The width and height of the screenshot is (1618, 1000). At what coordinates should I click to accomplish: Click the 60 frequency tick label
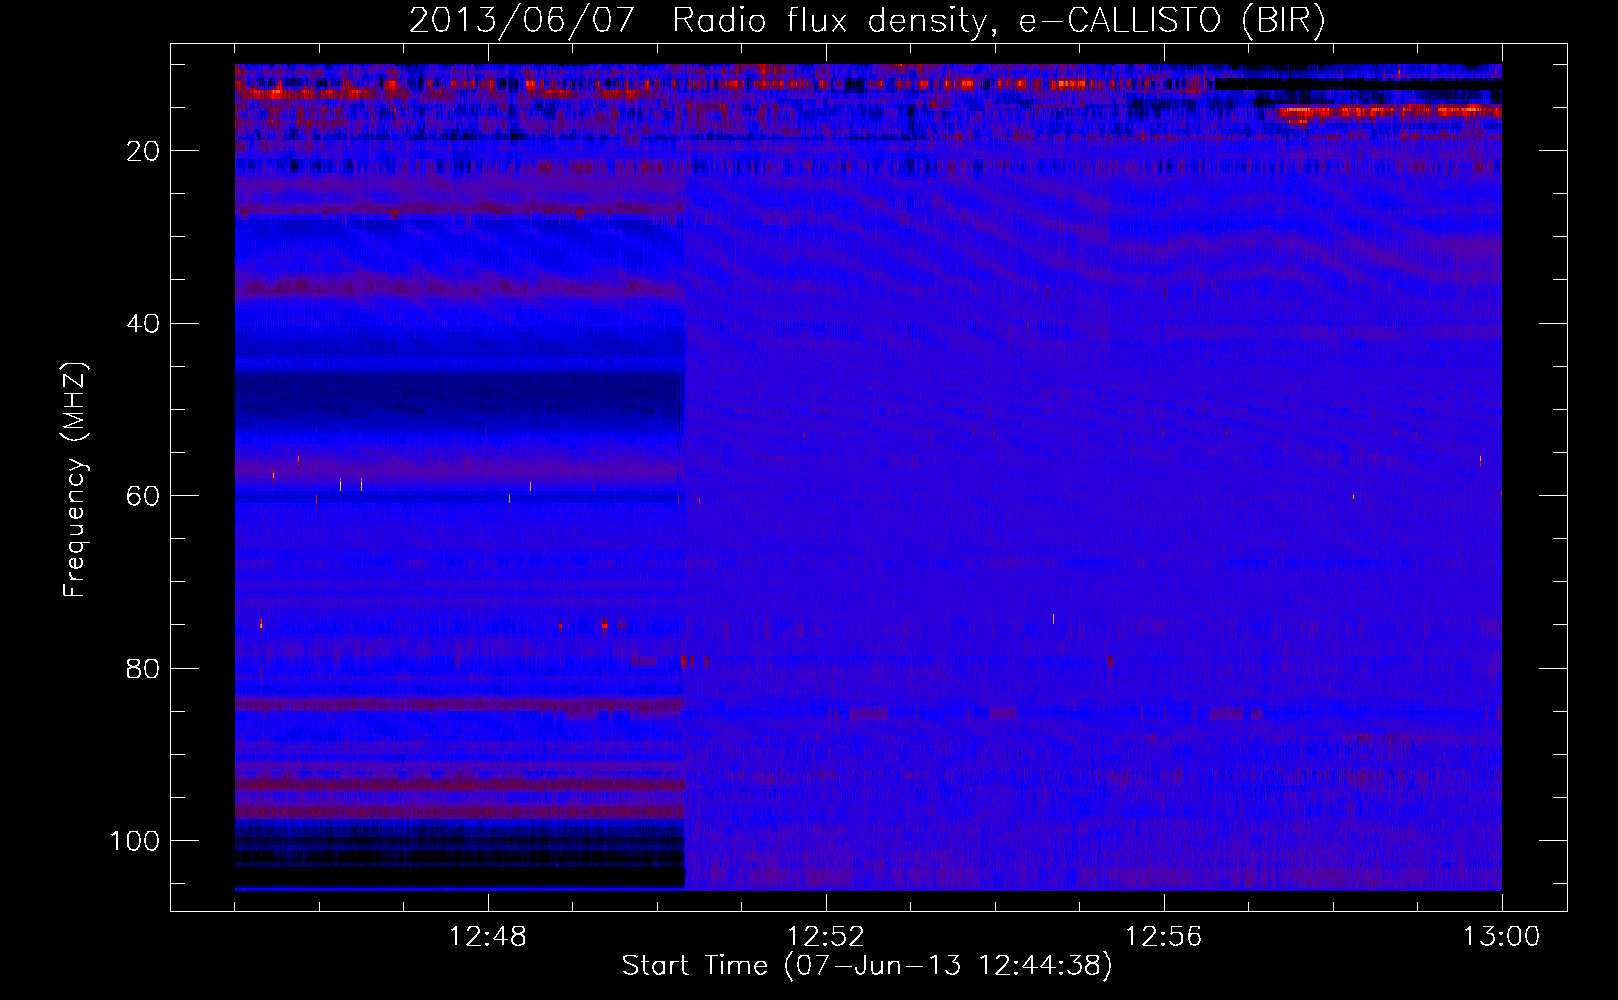[144, 496]
